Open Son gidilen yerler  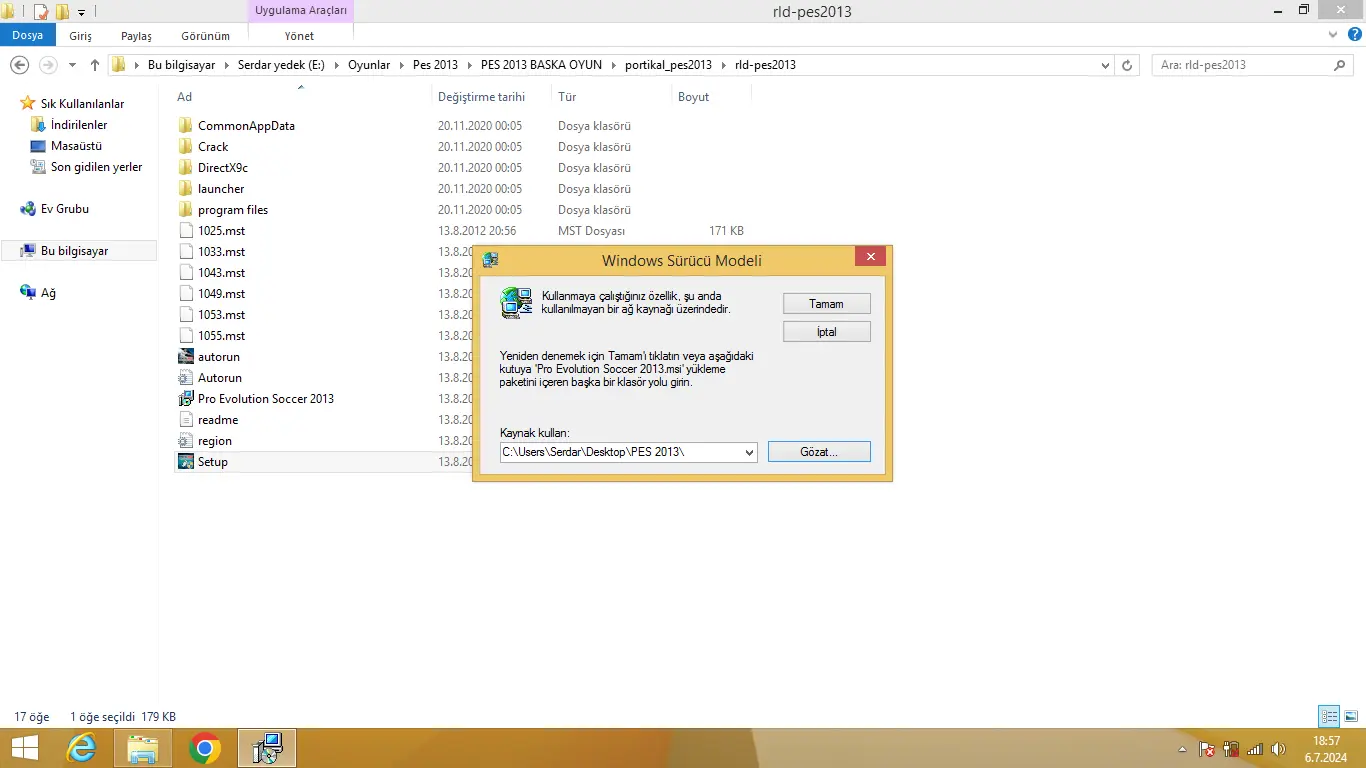[96, 167]
